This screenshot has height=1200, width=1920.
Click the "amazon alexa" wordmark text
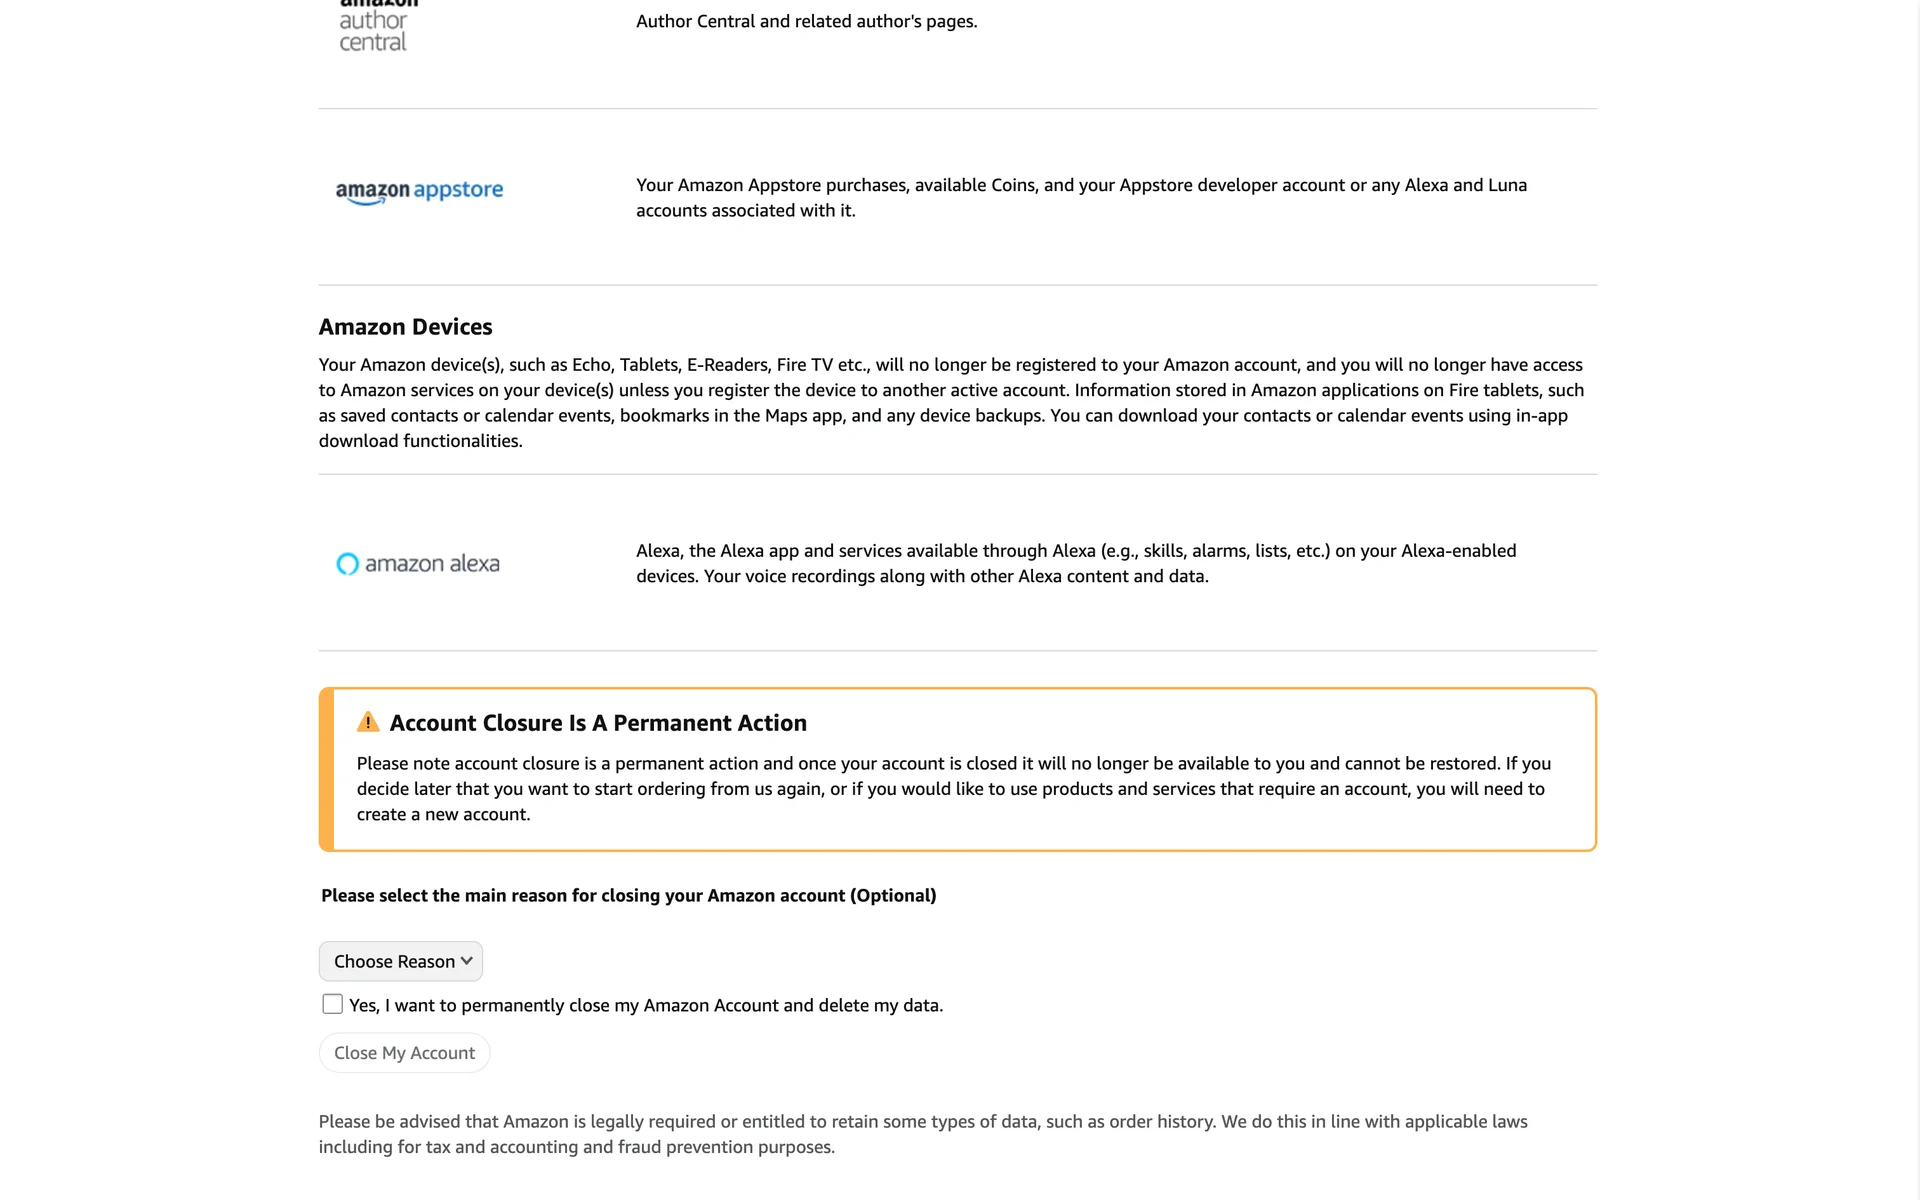pyautogui.click(x=432, y=564)
